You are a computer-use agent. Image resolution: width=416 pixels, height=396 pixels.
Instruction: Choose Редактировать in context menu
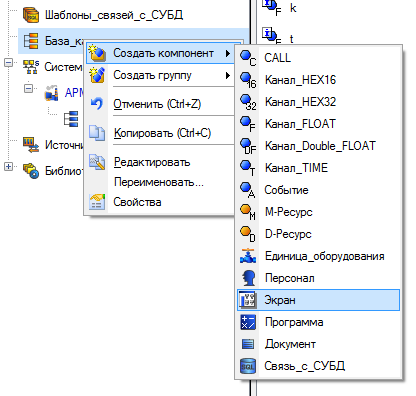(x=160, y=162)
